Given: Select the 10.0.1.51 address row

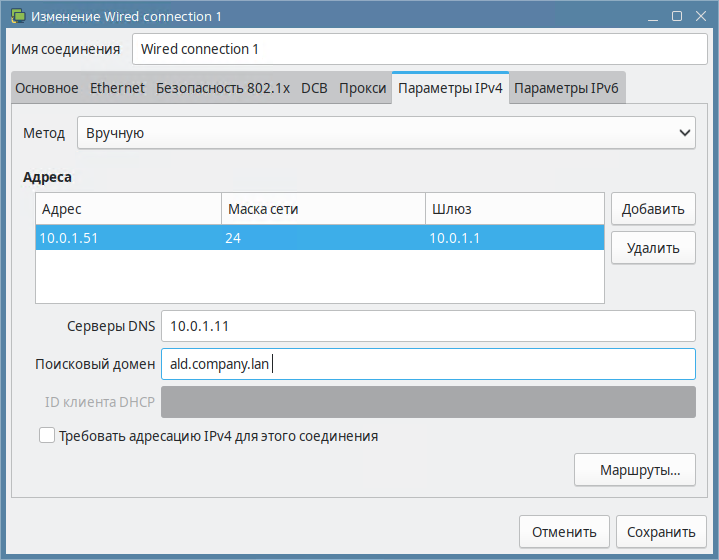Looking at the screenshot, I should 320,238.
